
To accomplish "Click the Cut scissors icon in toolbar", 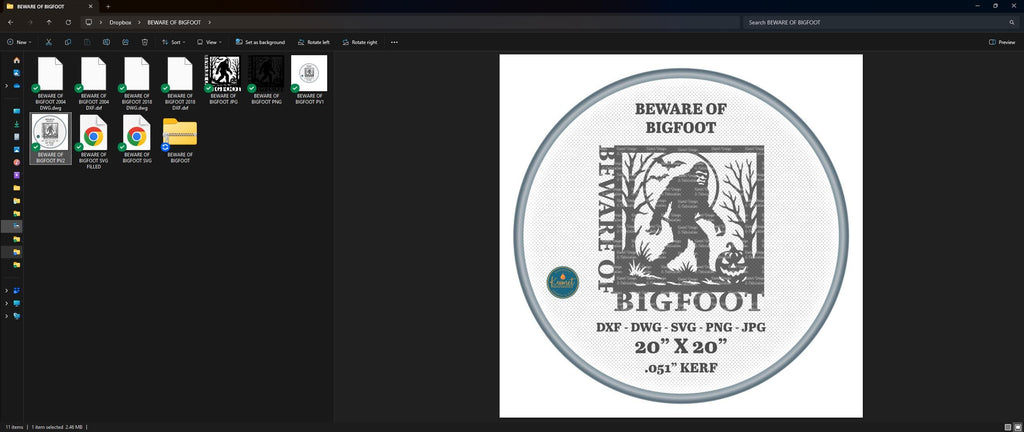I will point(48,42).
